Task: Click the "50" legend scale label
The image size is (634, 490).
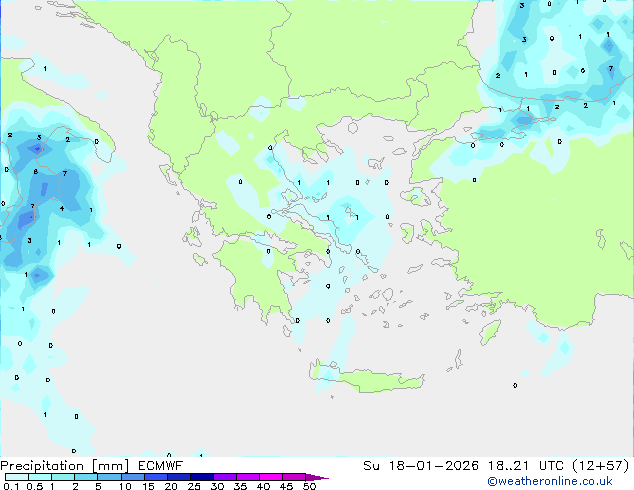Action: point(309,486)
